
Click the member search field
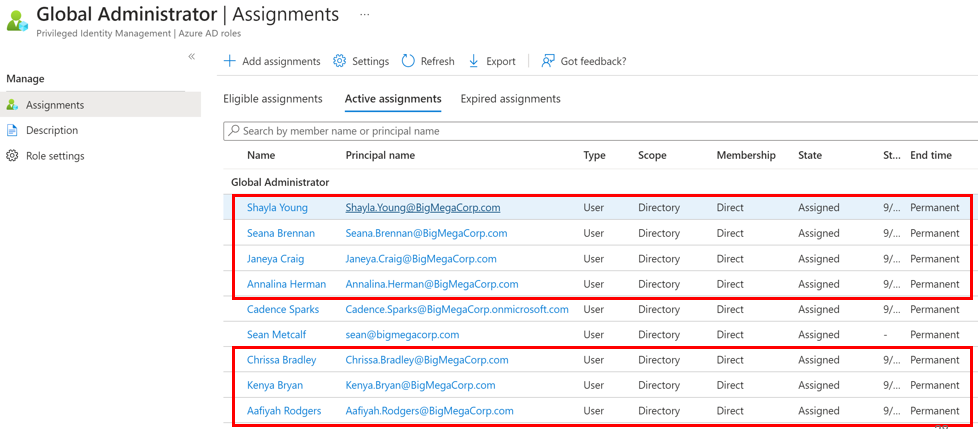[x=600, y=131]
